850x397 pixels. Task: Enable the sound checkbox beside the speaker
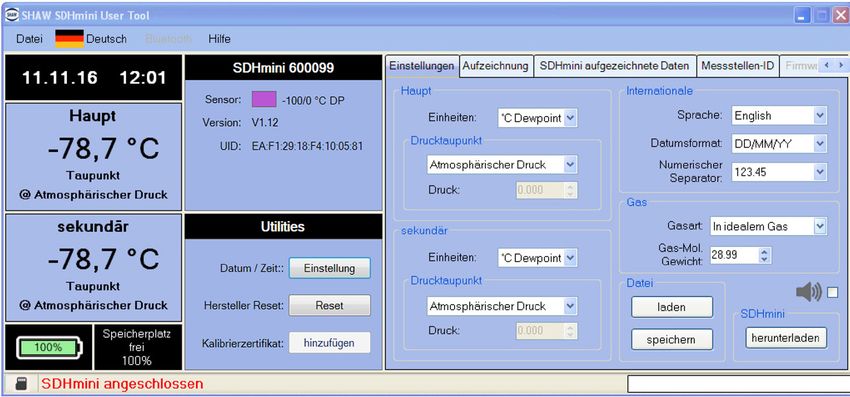pos(833,293)
